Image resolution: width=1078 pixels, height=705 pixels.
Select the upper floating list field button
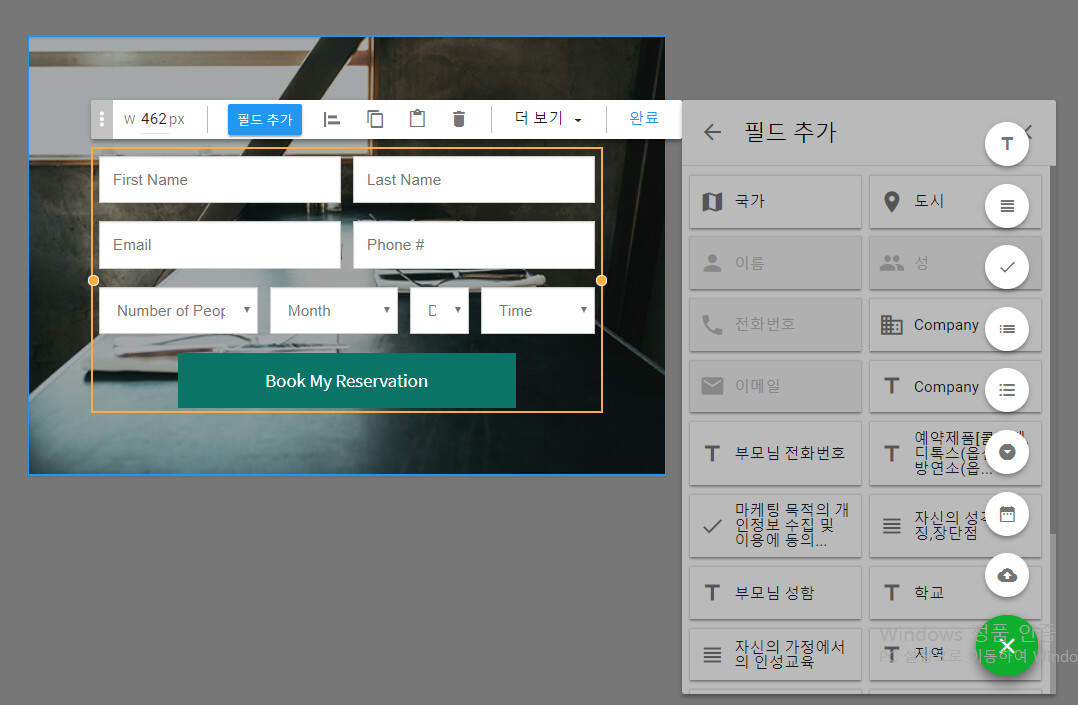point(1006,329)
